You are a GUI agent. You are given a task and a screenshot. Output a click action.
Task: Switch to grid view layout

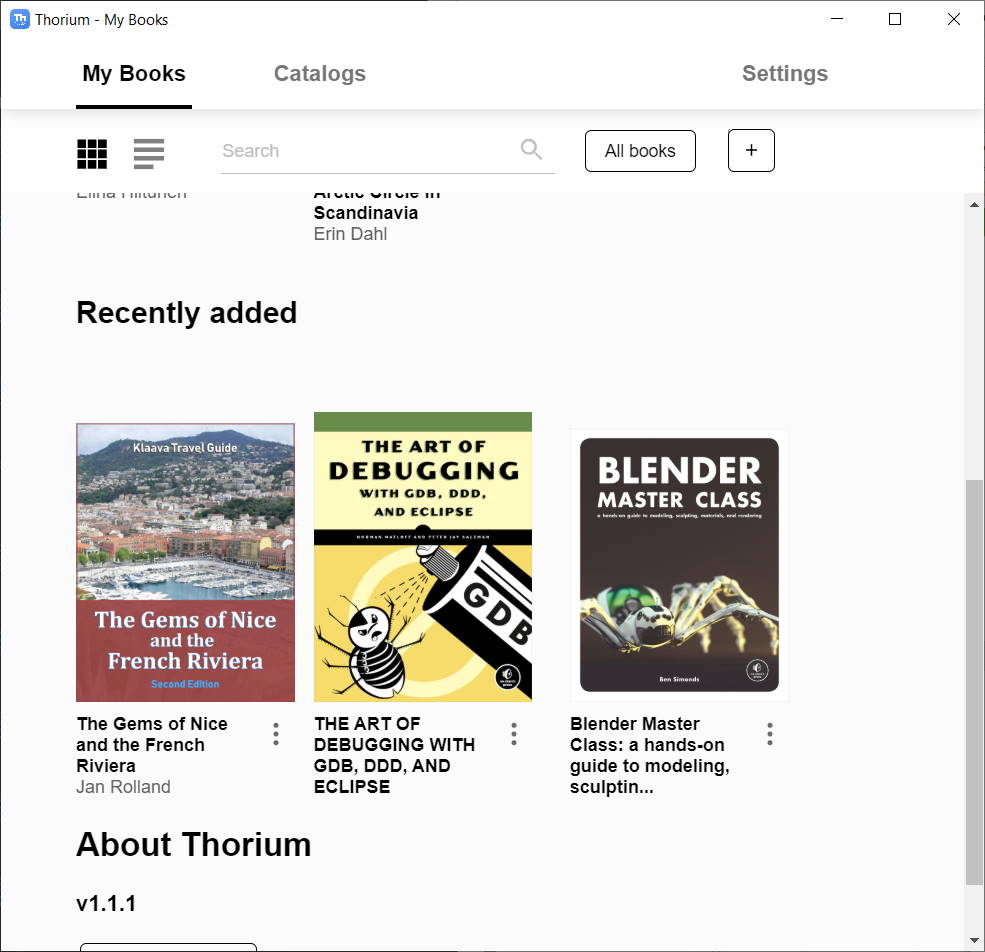point(92,153)
